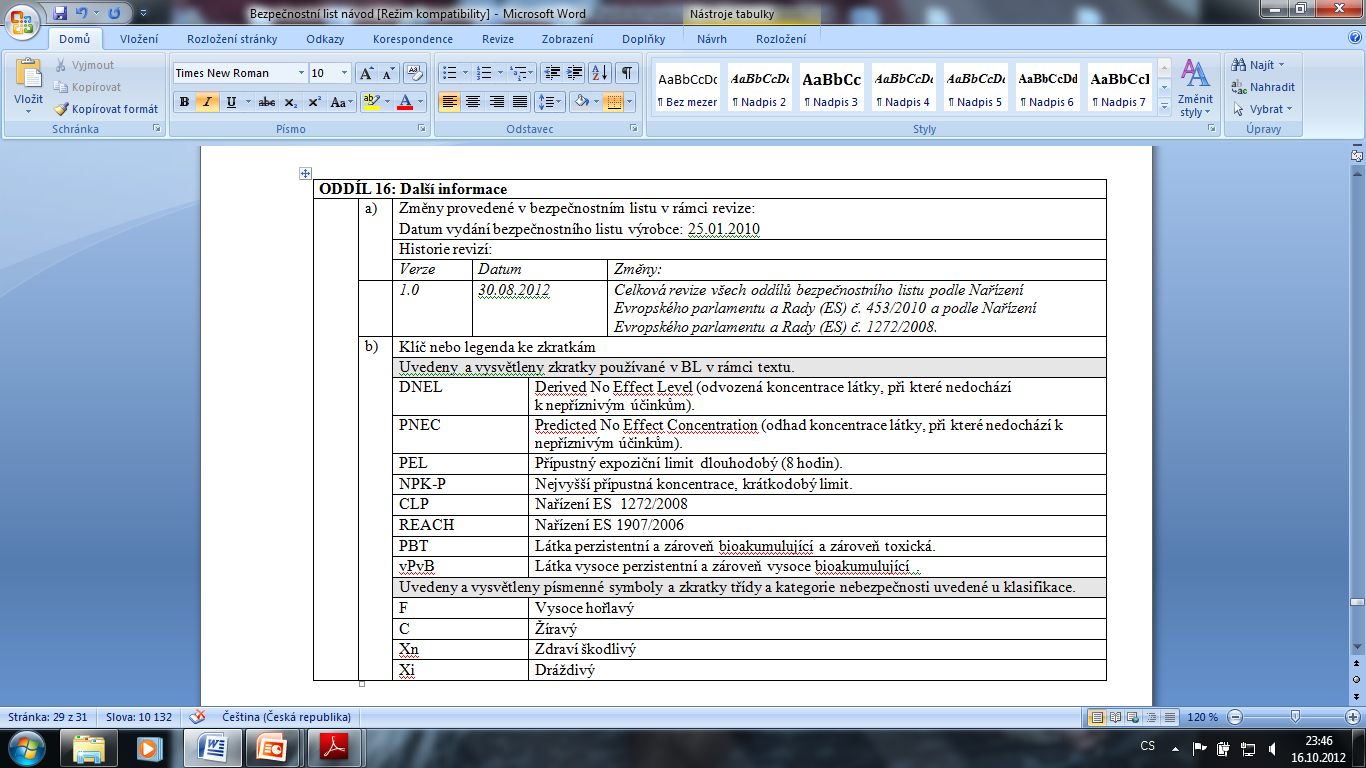This screenshot has height=768, width=1366.
Task: Open the bullets list dropdown arrow
Action: 464,73
